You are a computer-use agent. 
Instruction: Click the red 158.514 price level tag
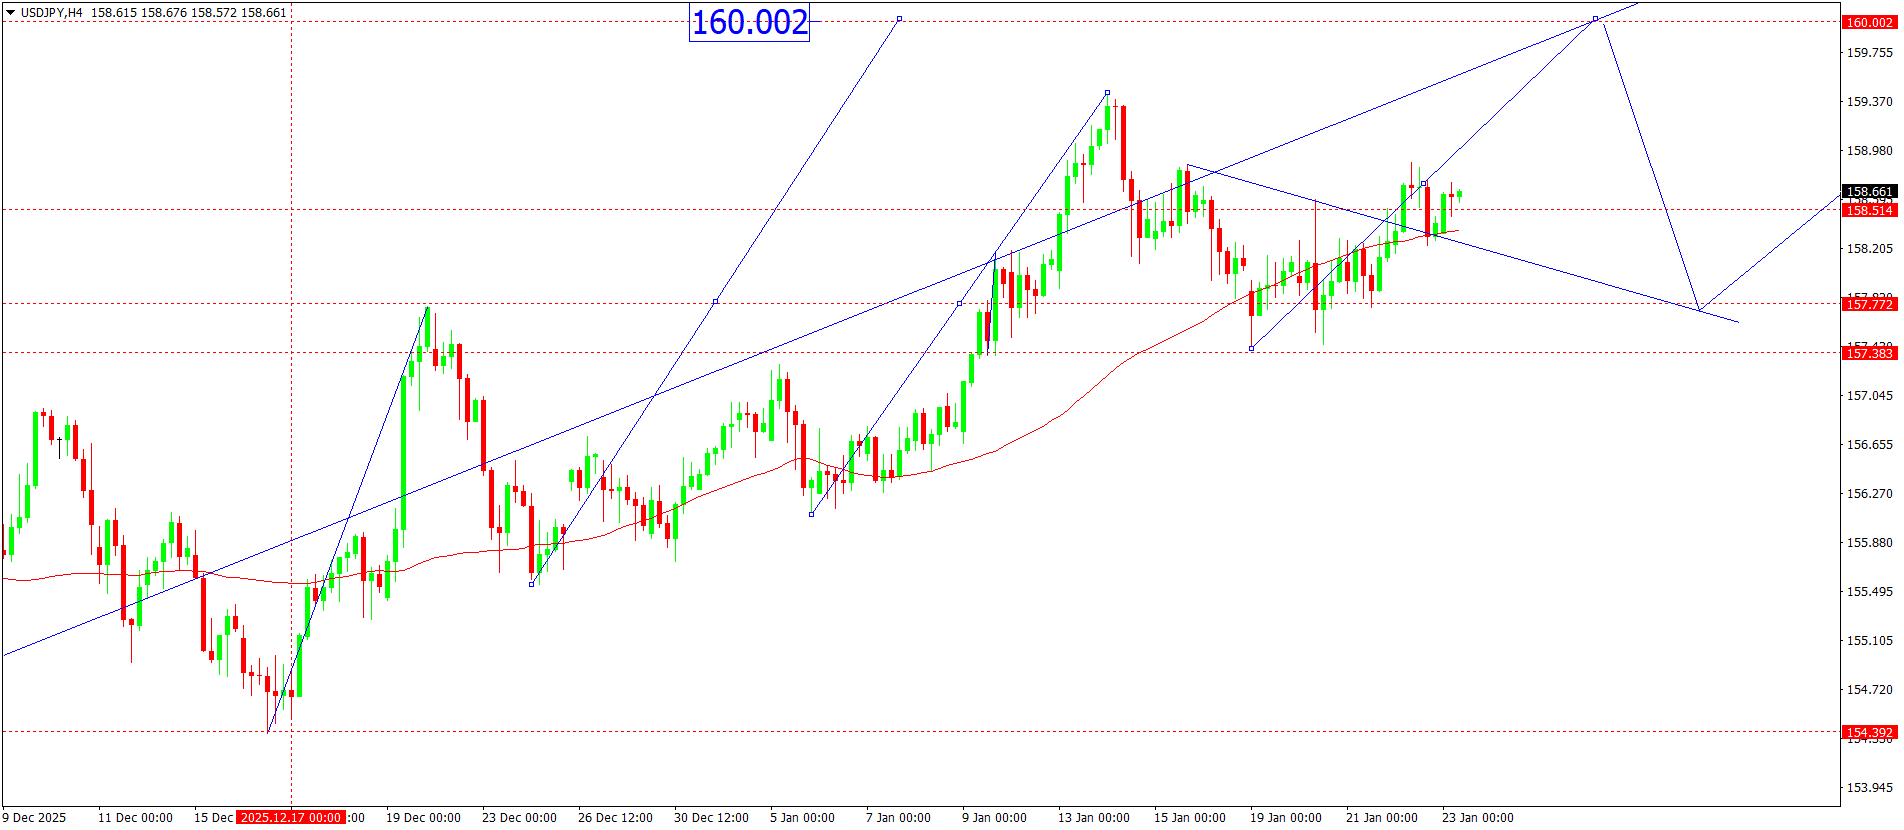coord(1868,210)
